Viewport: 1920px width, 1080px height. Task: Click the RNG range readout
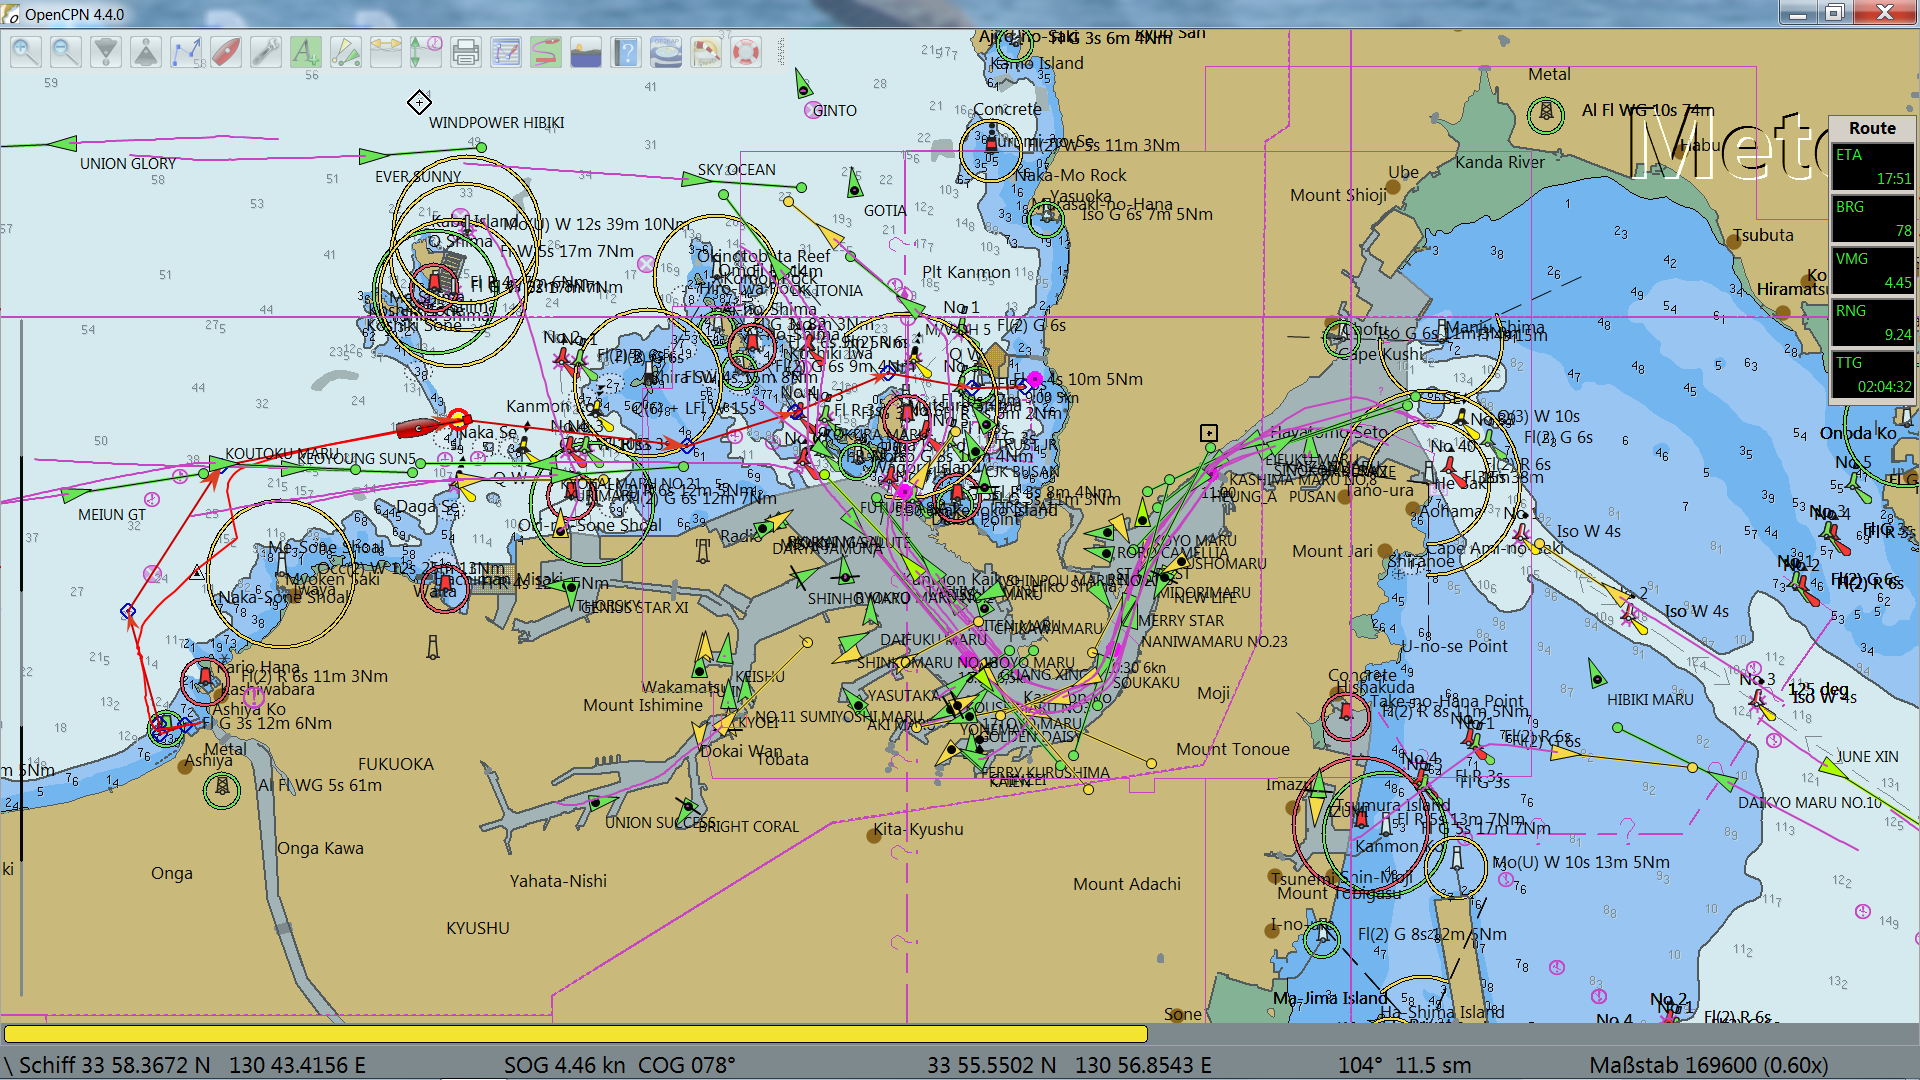pyautogui.click(x=1873, y=324)
